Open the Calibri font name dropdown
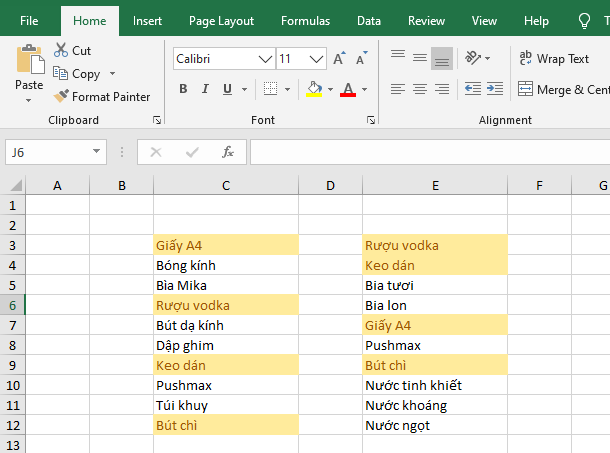 pos(266,59)
